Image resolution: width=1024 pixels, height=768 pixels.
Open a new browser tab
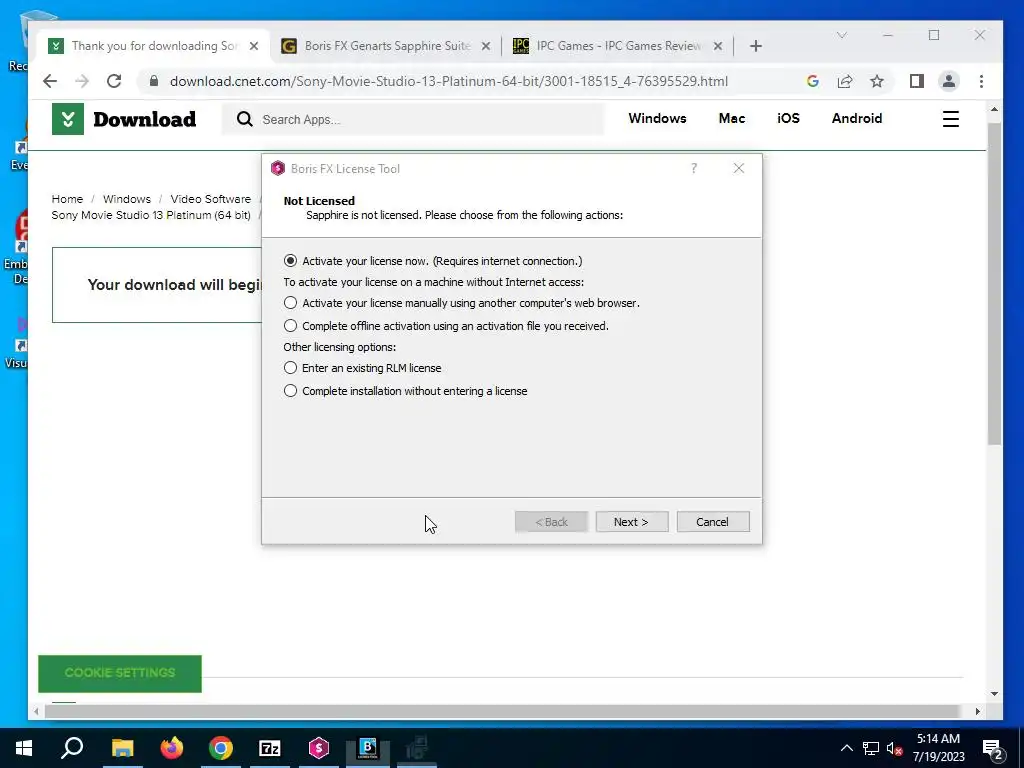(756, 46)
